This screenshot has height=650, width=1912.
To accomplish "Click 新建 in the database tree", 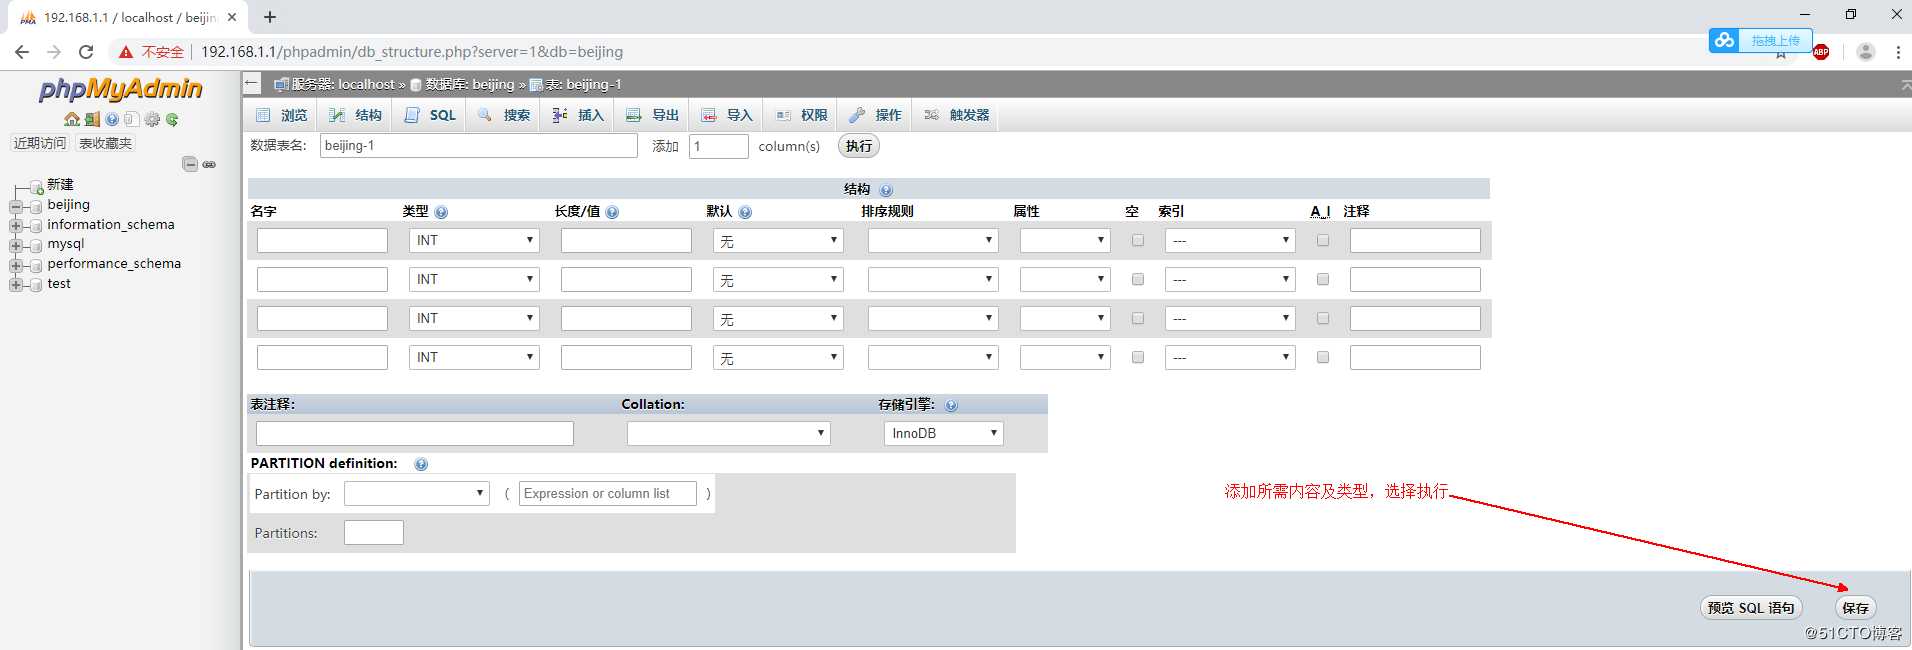I will [x=60, y=185].
